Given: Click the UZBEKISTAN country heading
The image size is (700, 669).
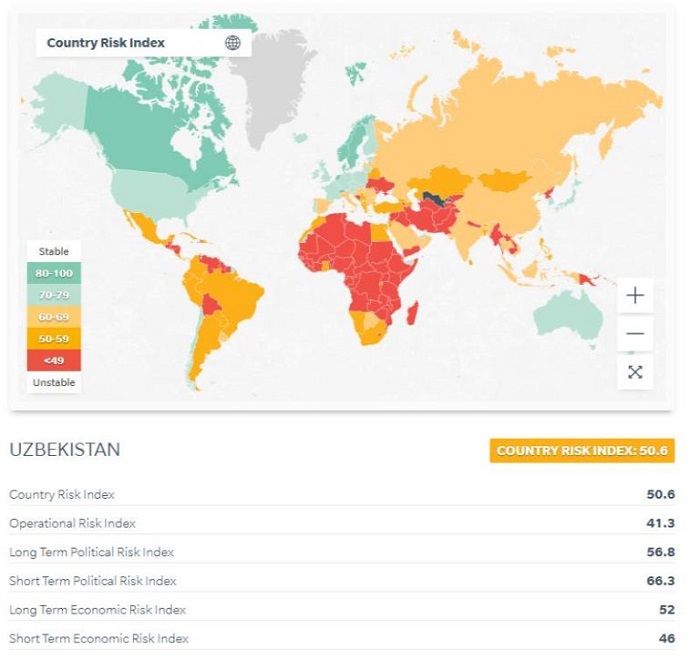Looking at the screenshot, I should [65, 450].
